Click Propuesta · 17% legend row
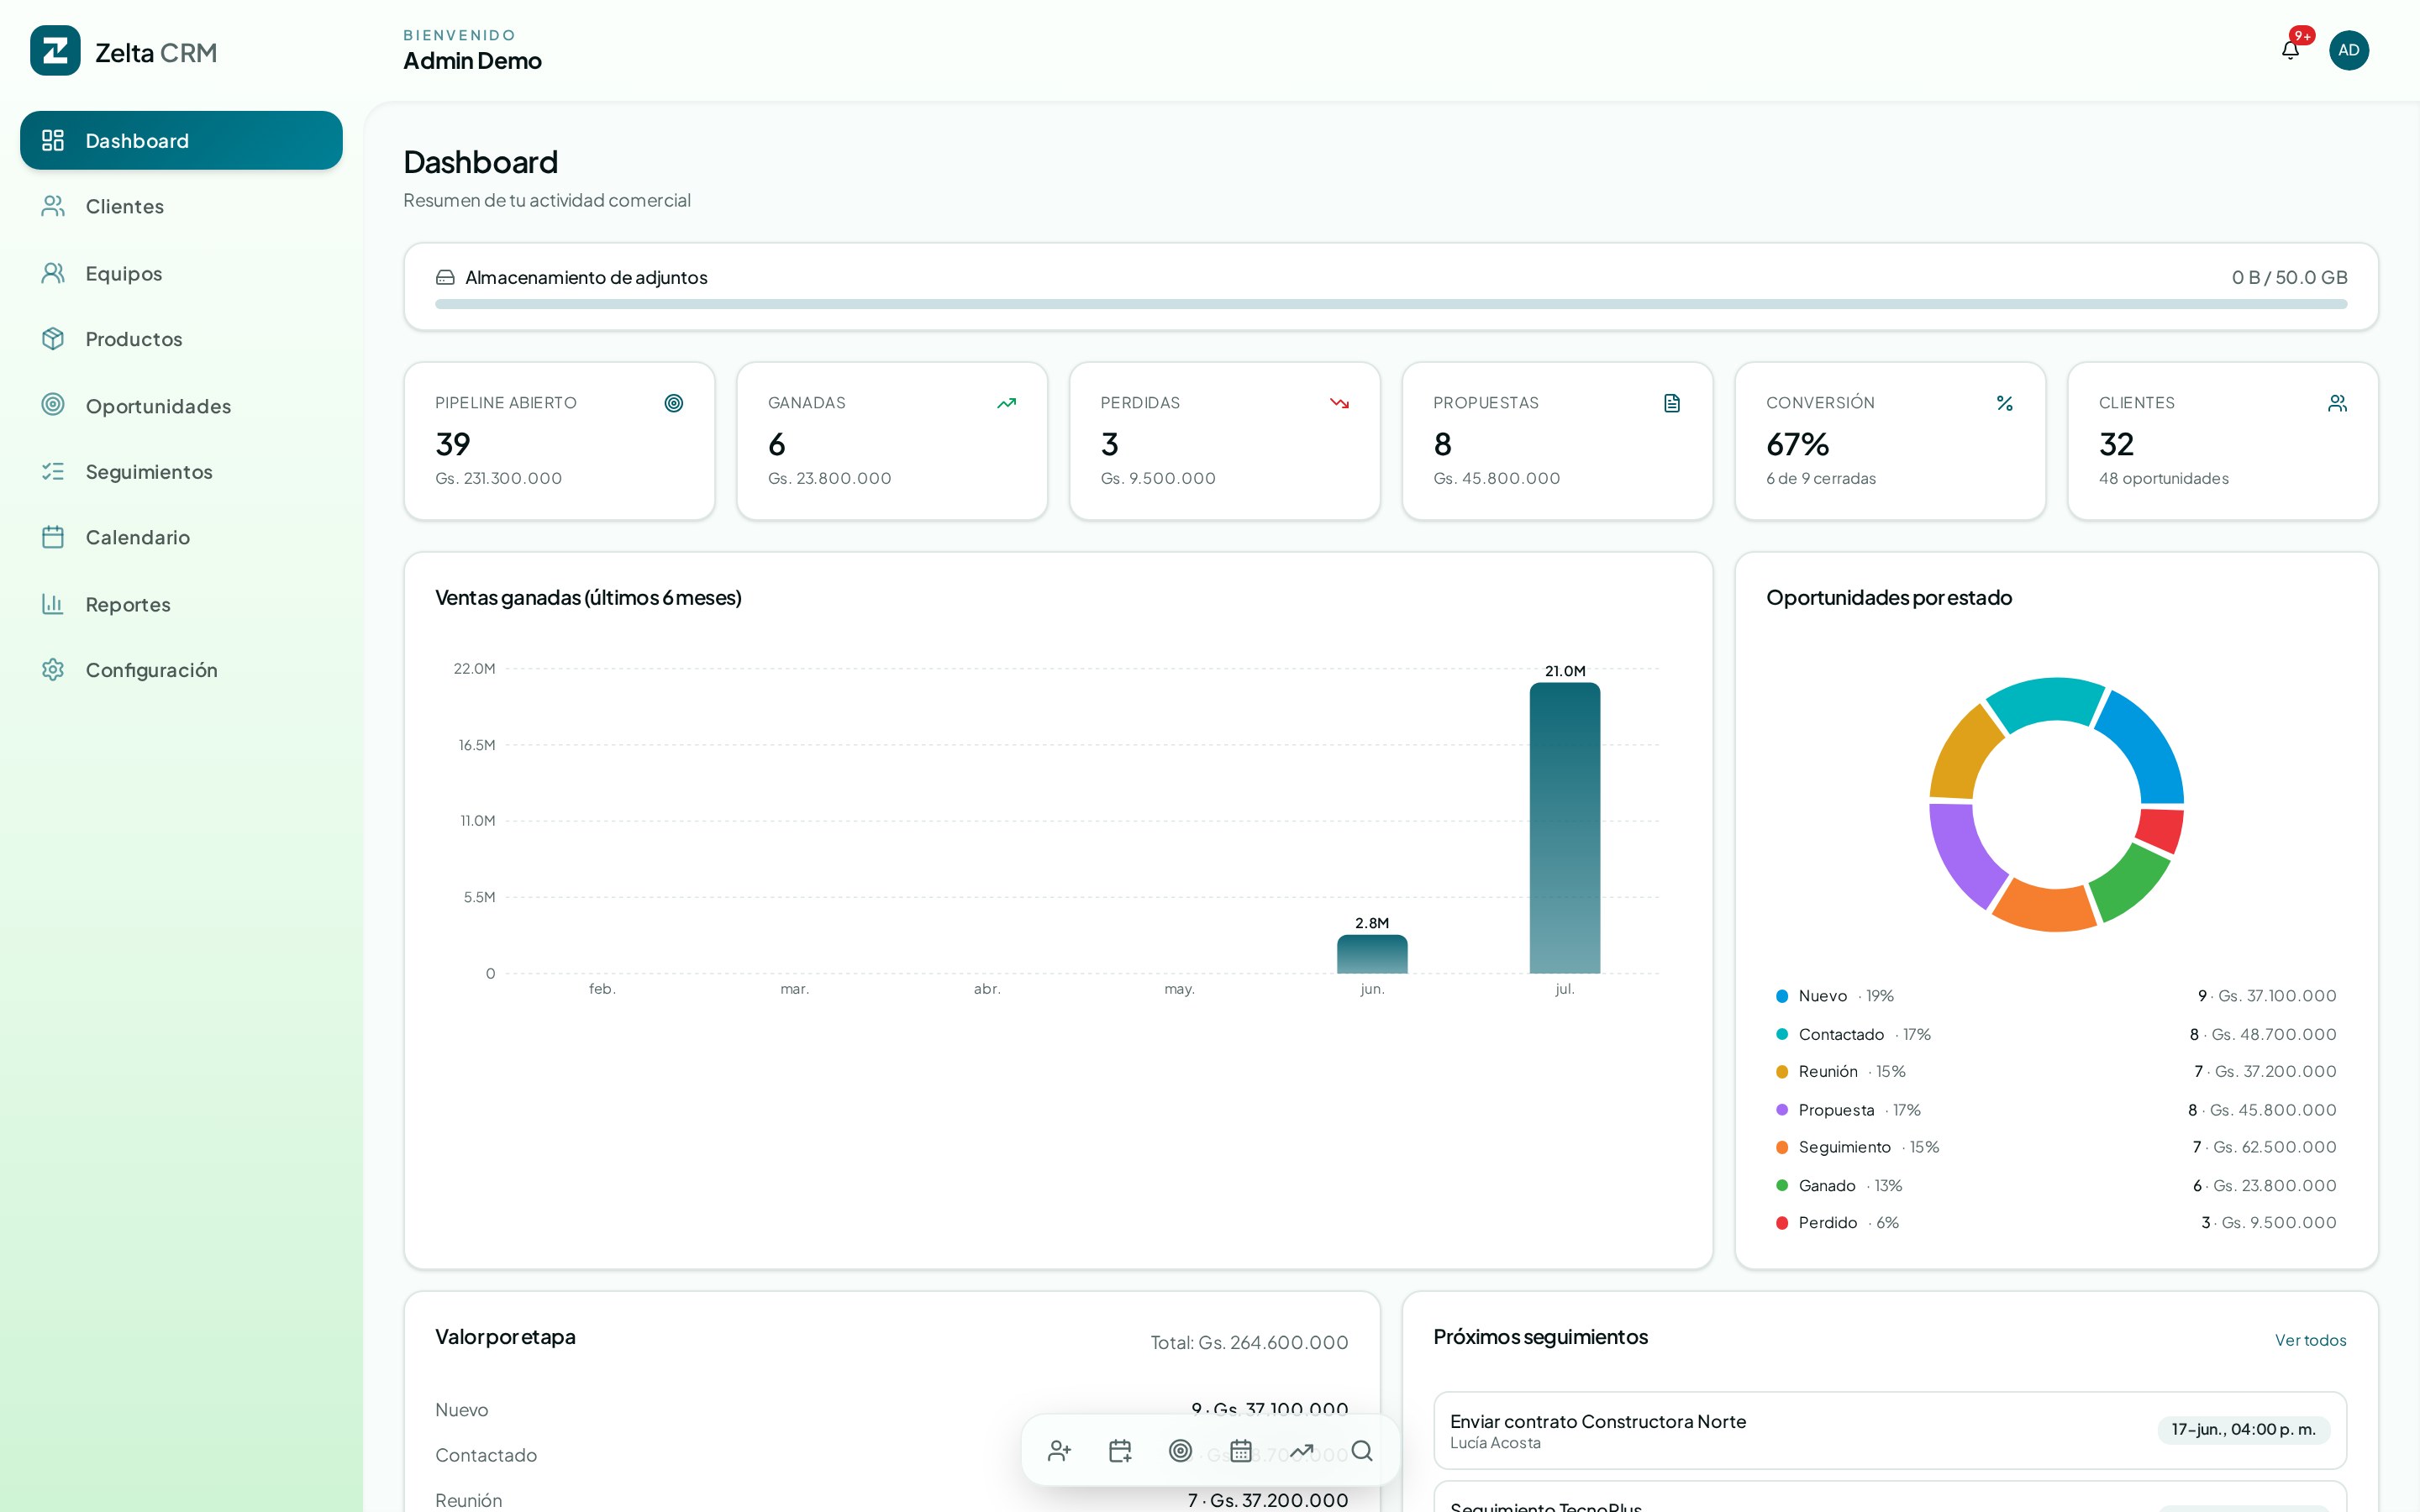The image size is (2420, 1512). point(2056,1110)
